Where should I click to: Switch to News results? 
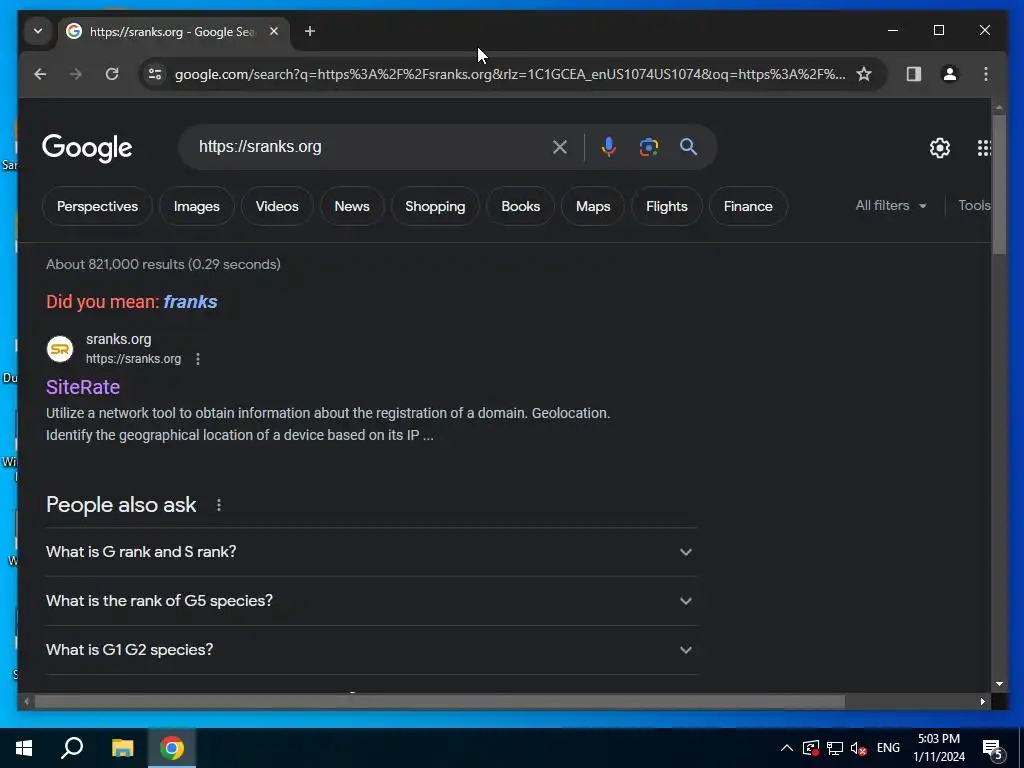coord(352,206)
